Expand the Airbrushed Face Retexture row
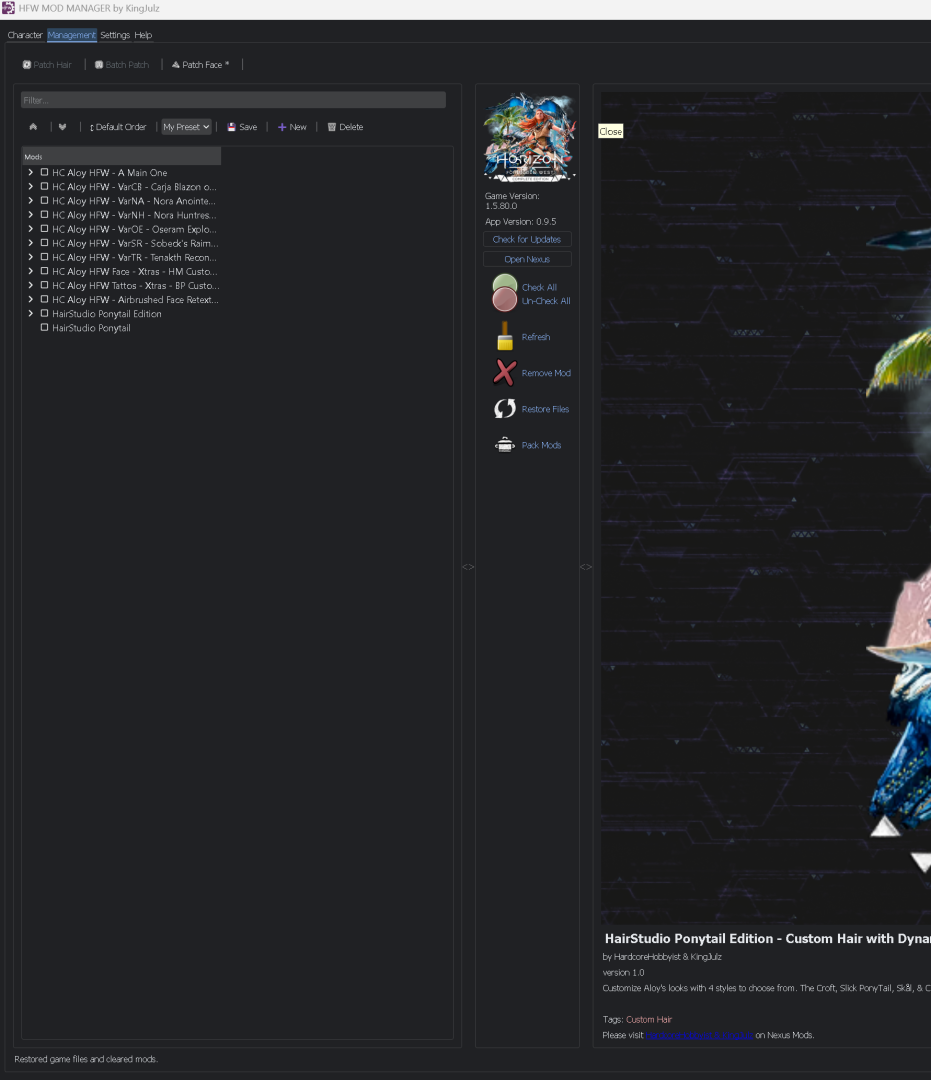 (x=31, y=300)
